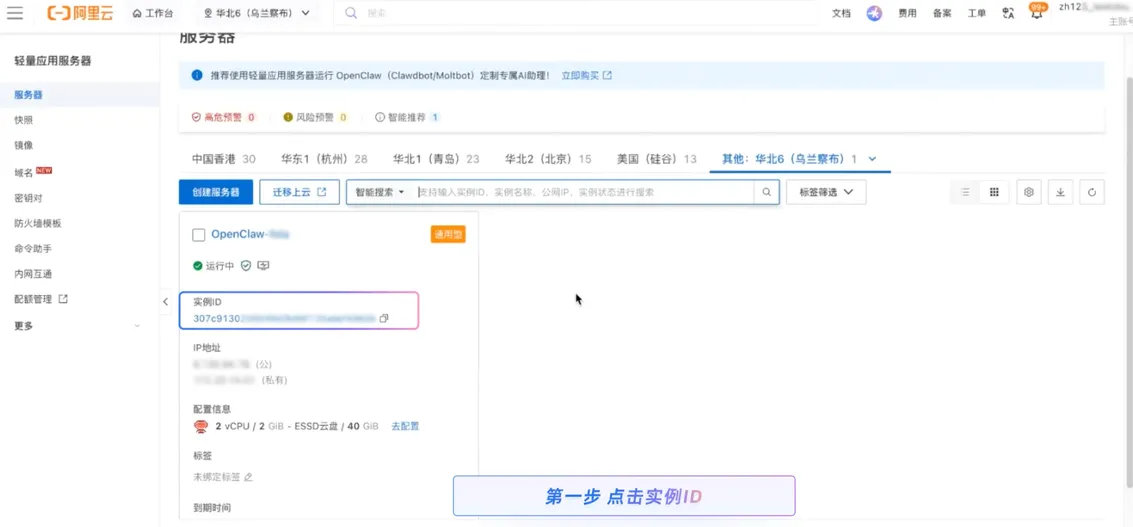Click the 运行中 status text

220,266
